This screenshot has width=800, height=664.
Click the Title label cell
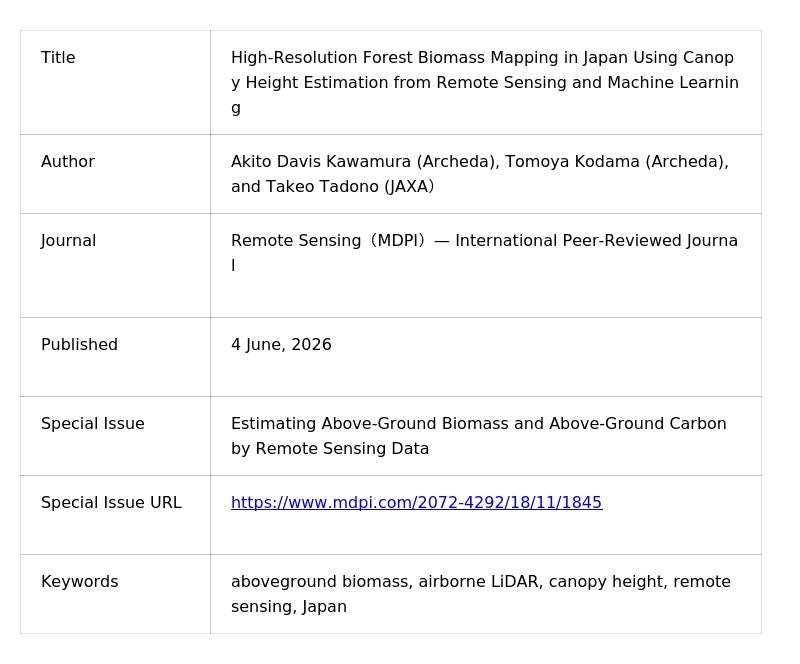tap(115, 83)
